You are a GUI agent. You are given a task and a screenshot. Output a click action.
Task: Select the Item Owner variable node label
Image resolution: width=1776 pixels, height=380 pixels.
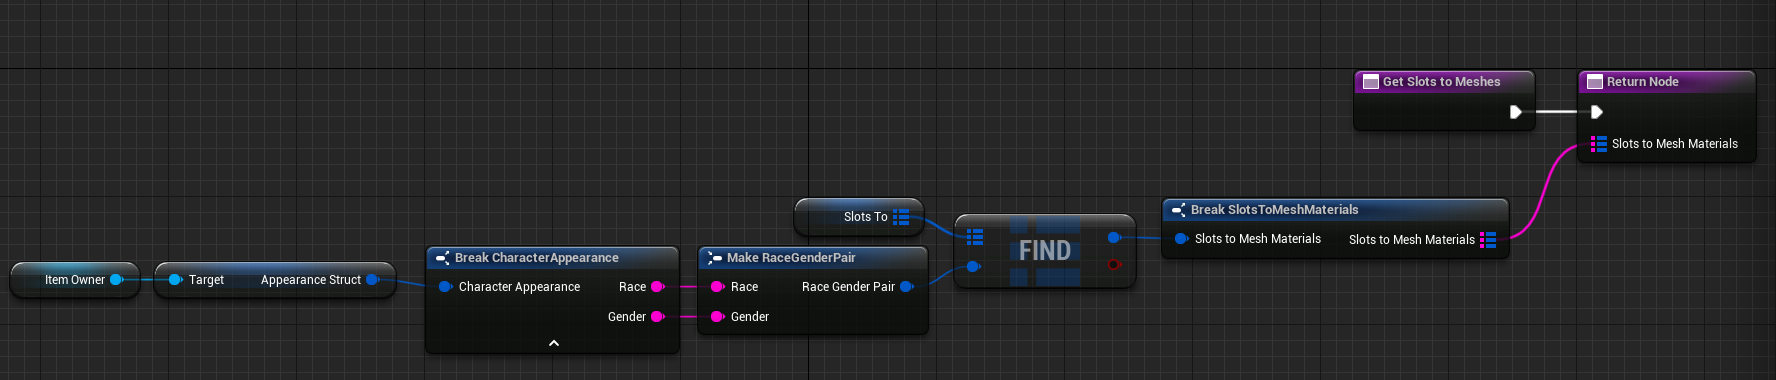pyautogui.click(x=75, y=280)
